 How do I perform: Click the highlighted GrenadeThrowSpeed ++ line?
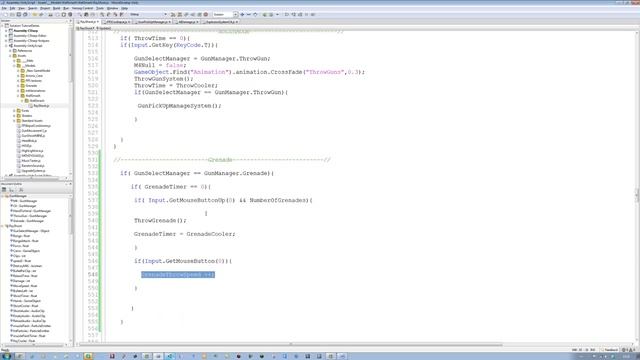click(178, 275)
